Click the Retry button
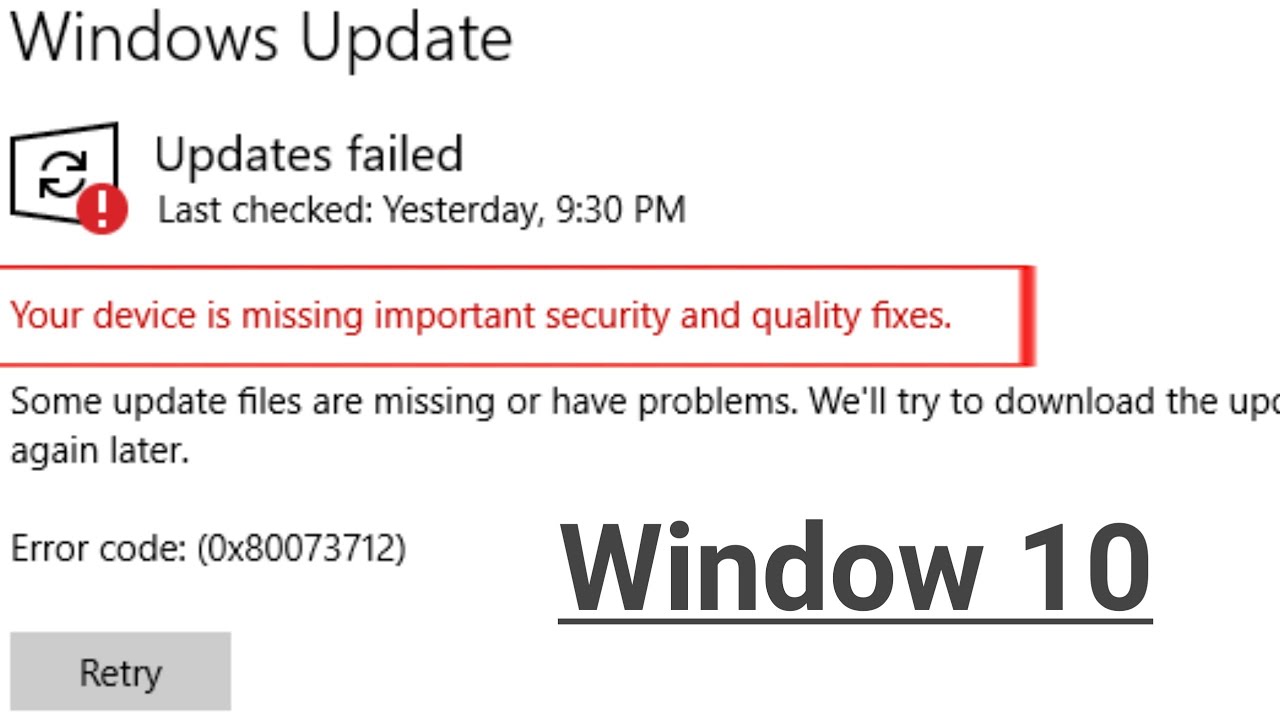Image resolution: width=1280 pixels, height=720 pixels. [120, 672]
